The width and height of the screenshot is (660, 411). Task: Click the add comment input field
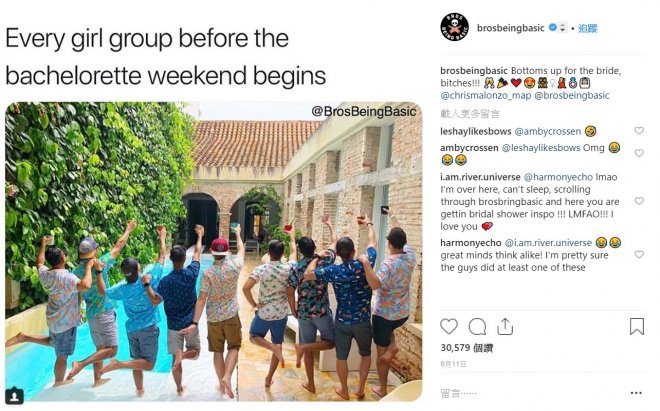532,393
